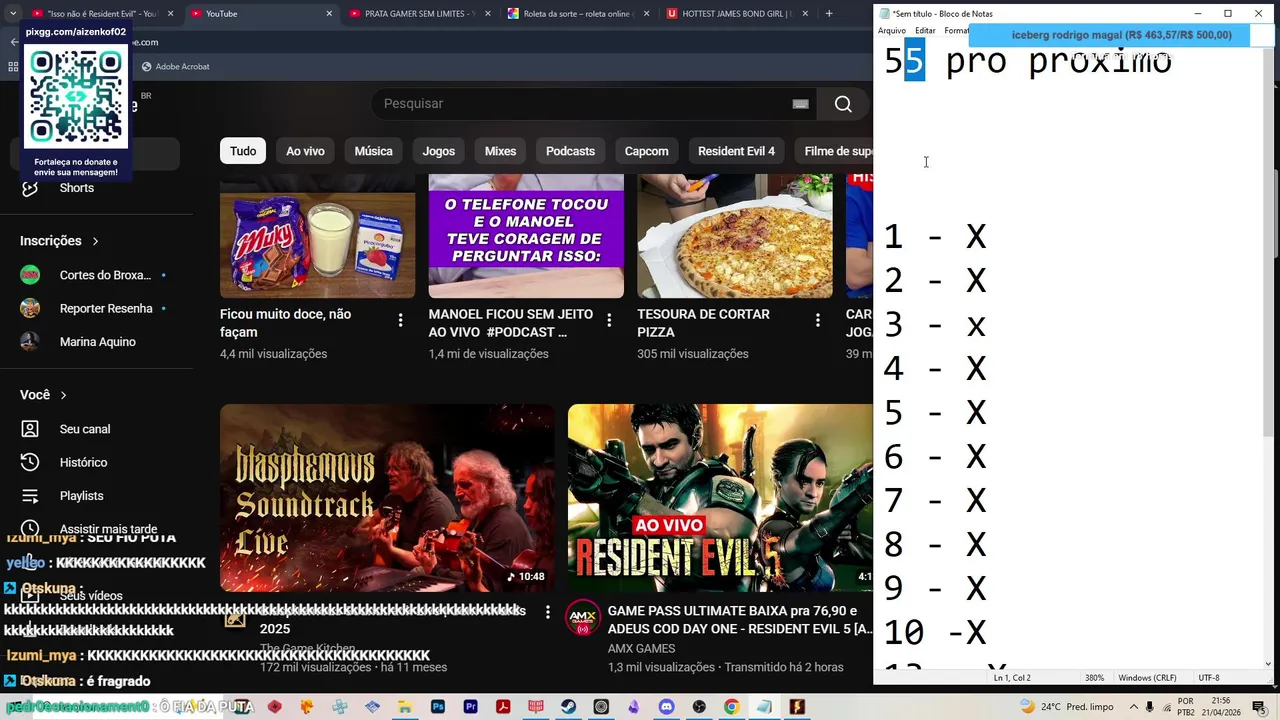Select the 'Podcasts' filter chip
Screen dimensions: 1280x720
pos(570,151)
